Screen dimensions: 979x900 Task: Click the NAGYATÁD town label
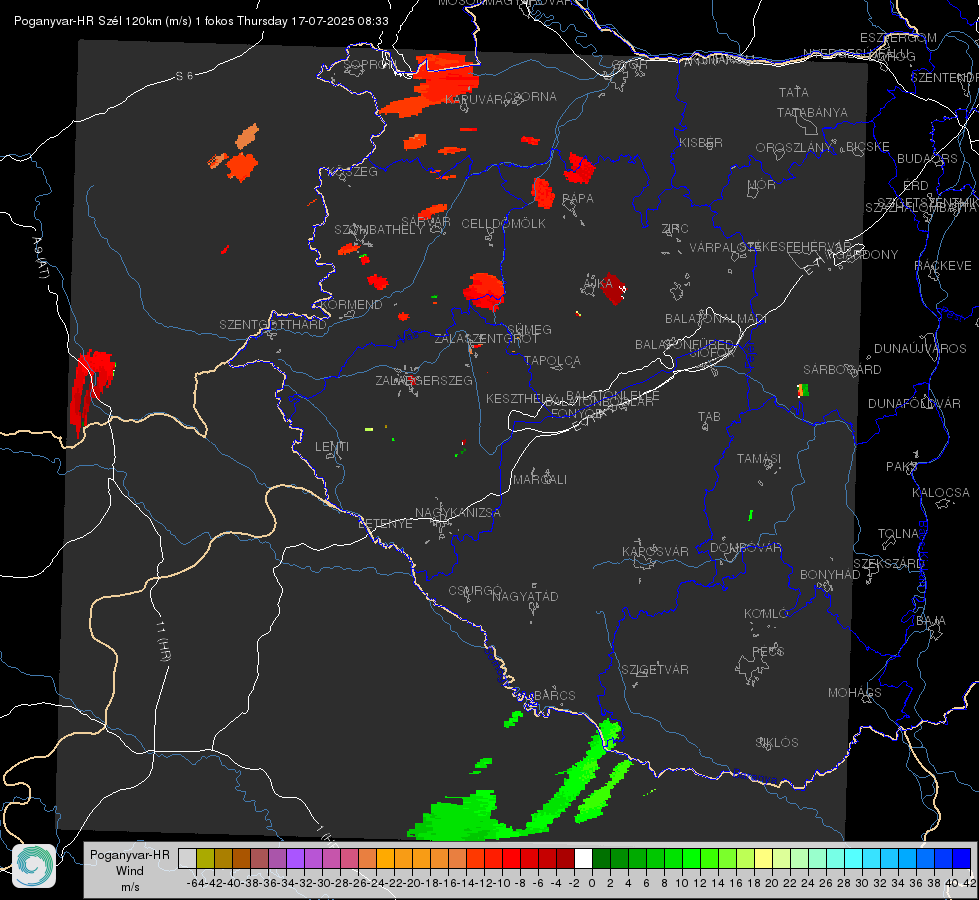click(525, 596)
